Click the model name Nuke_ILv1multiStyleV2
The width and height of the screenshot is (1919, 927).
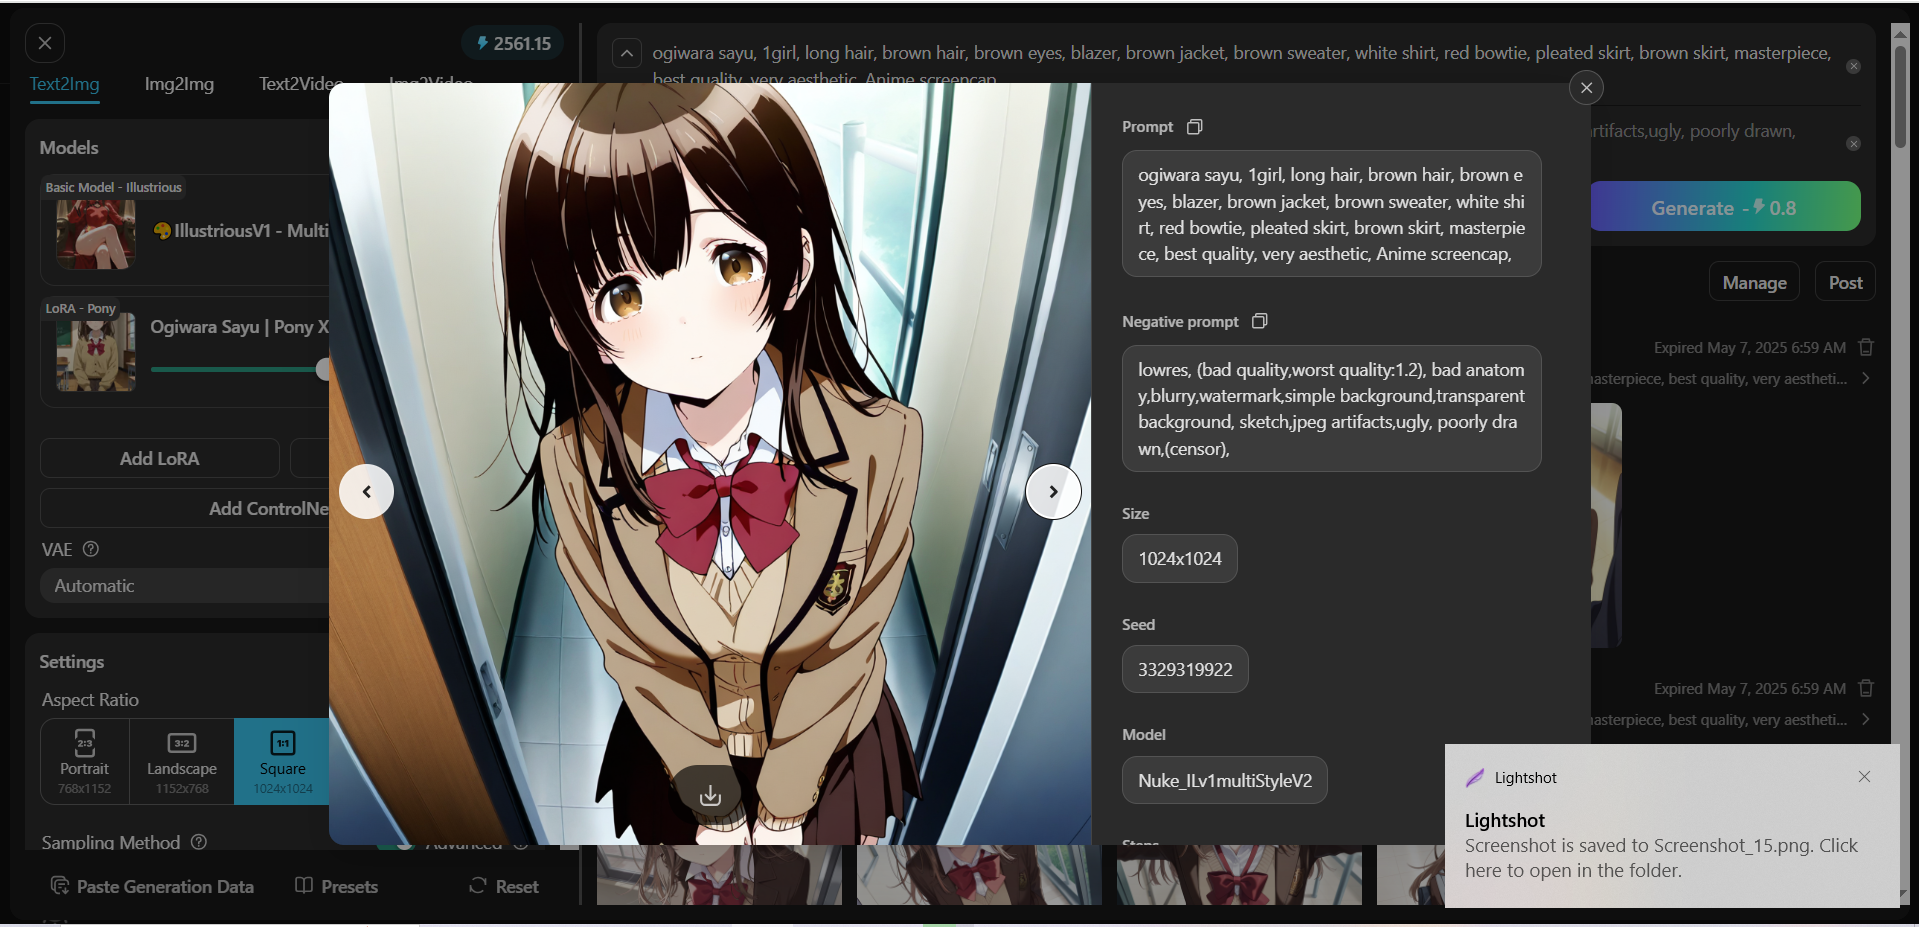coord(1225,780)
